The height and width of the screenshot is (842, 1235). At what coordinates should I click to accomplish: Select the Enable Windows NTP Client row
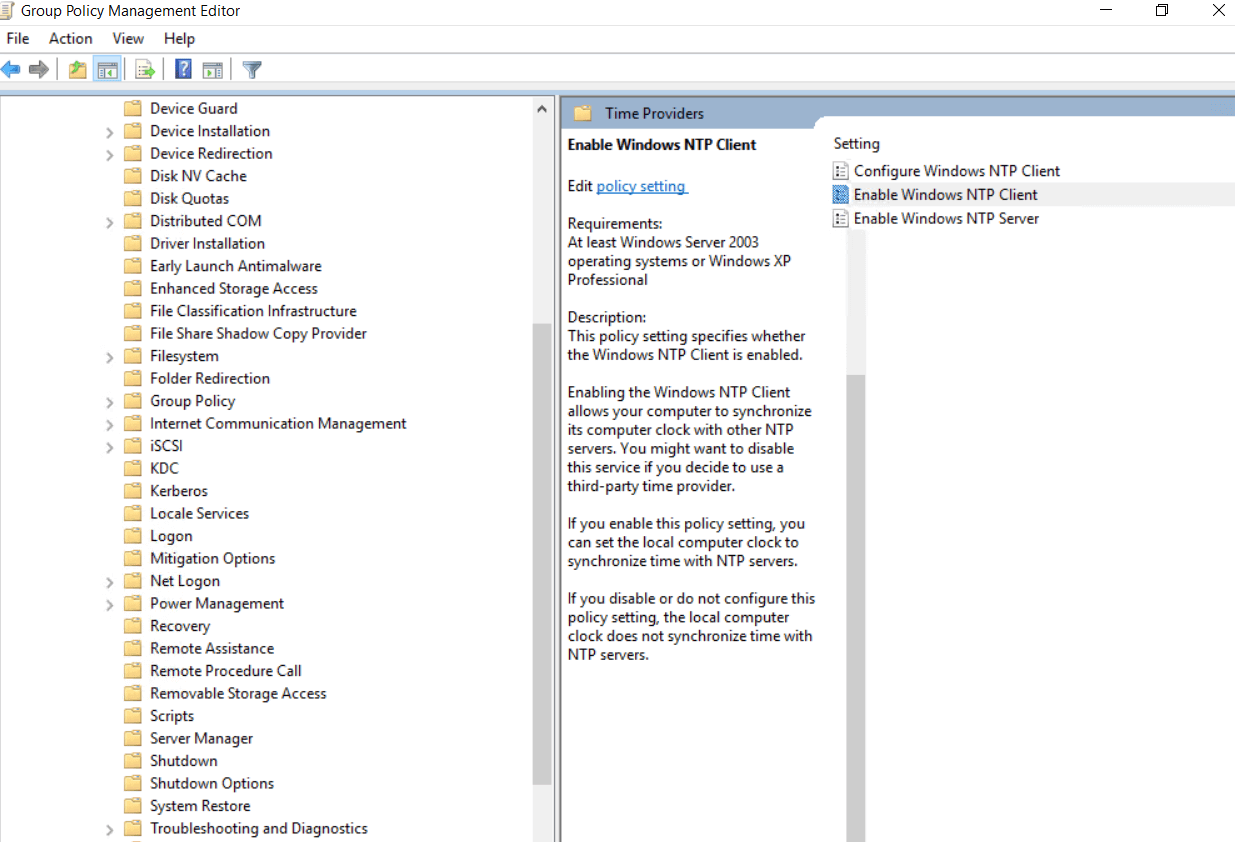(x=1033, y=194)
